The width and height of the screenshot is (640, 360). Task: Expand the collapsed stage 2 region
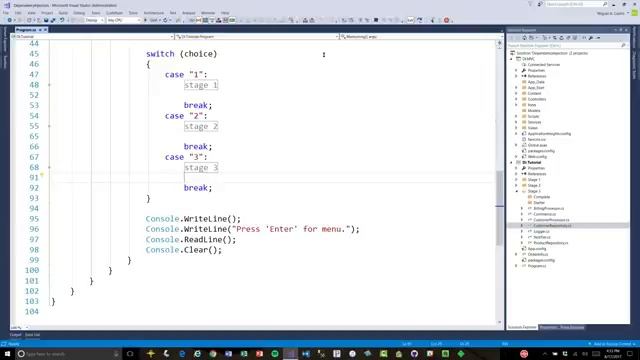pyautogui.click(x=201, y=126)
